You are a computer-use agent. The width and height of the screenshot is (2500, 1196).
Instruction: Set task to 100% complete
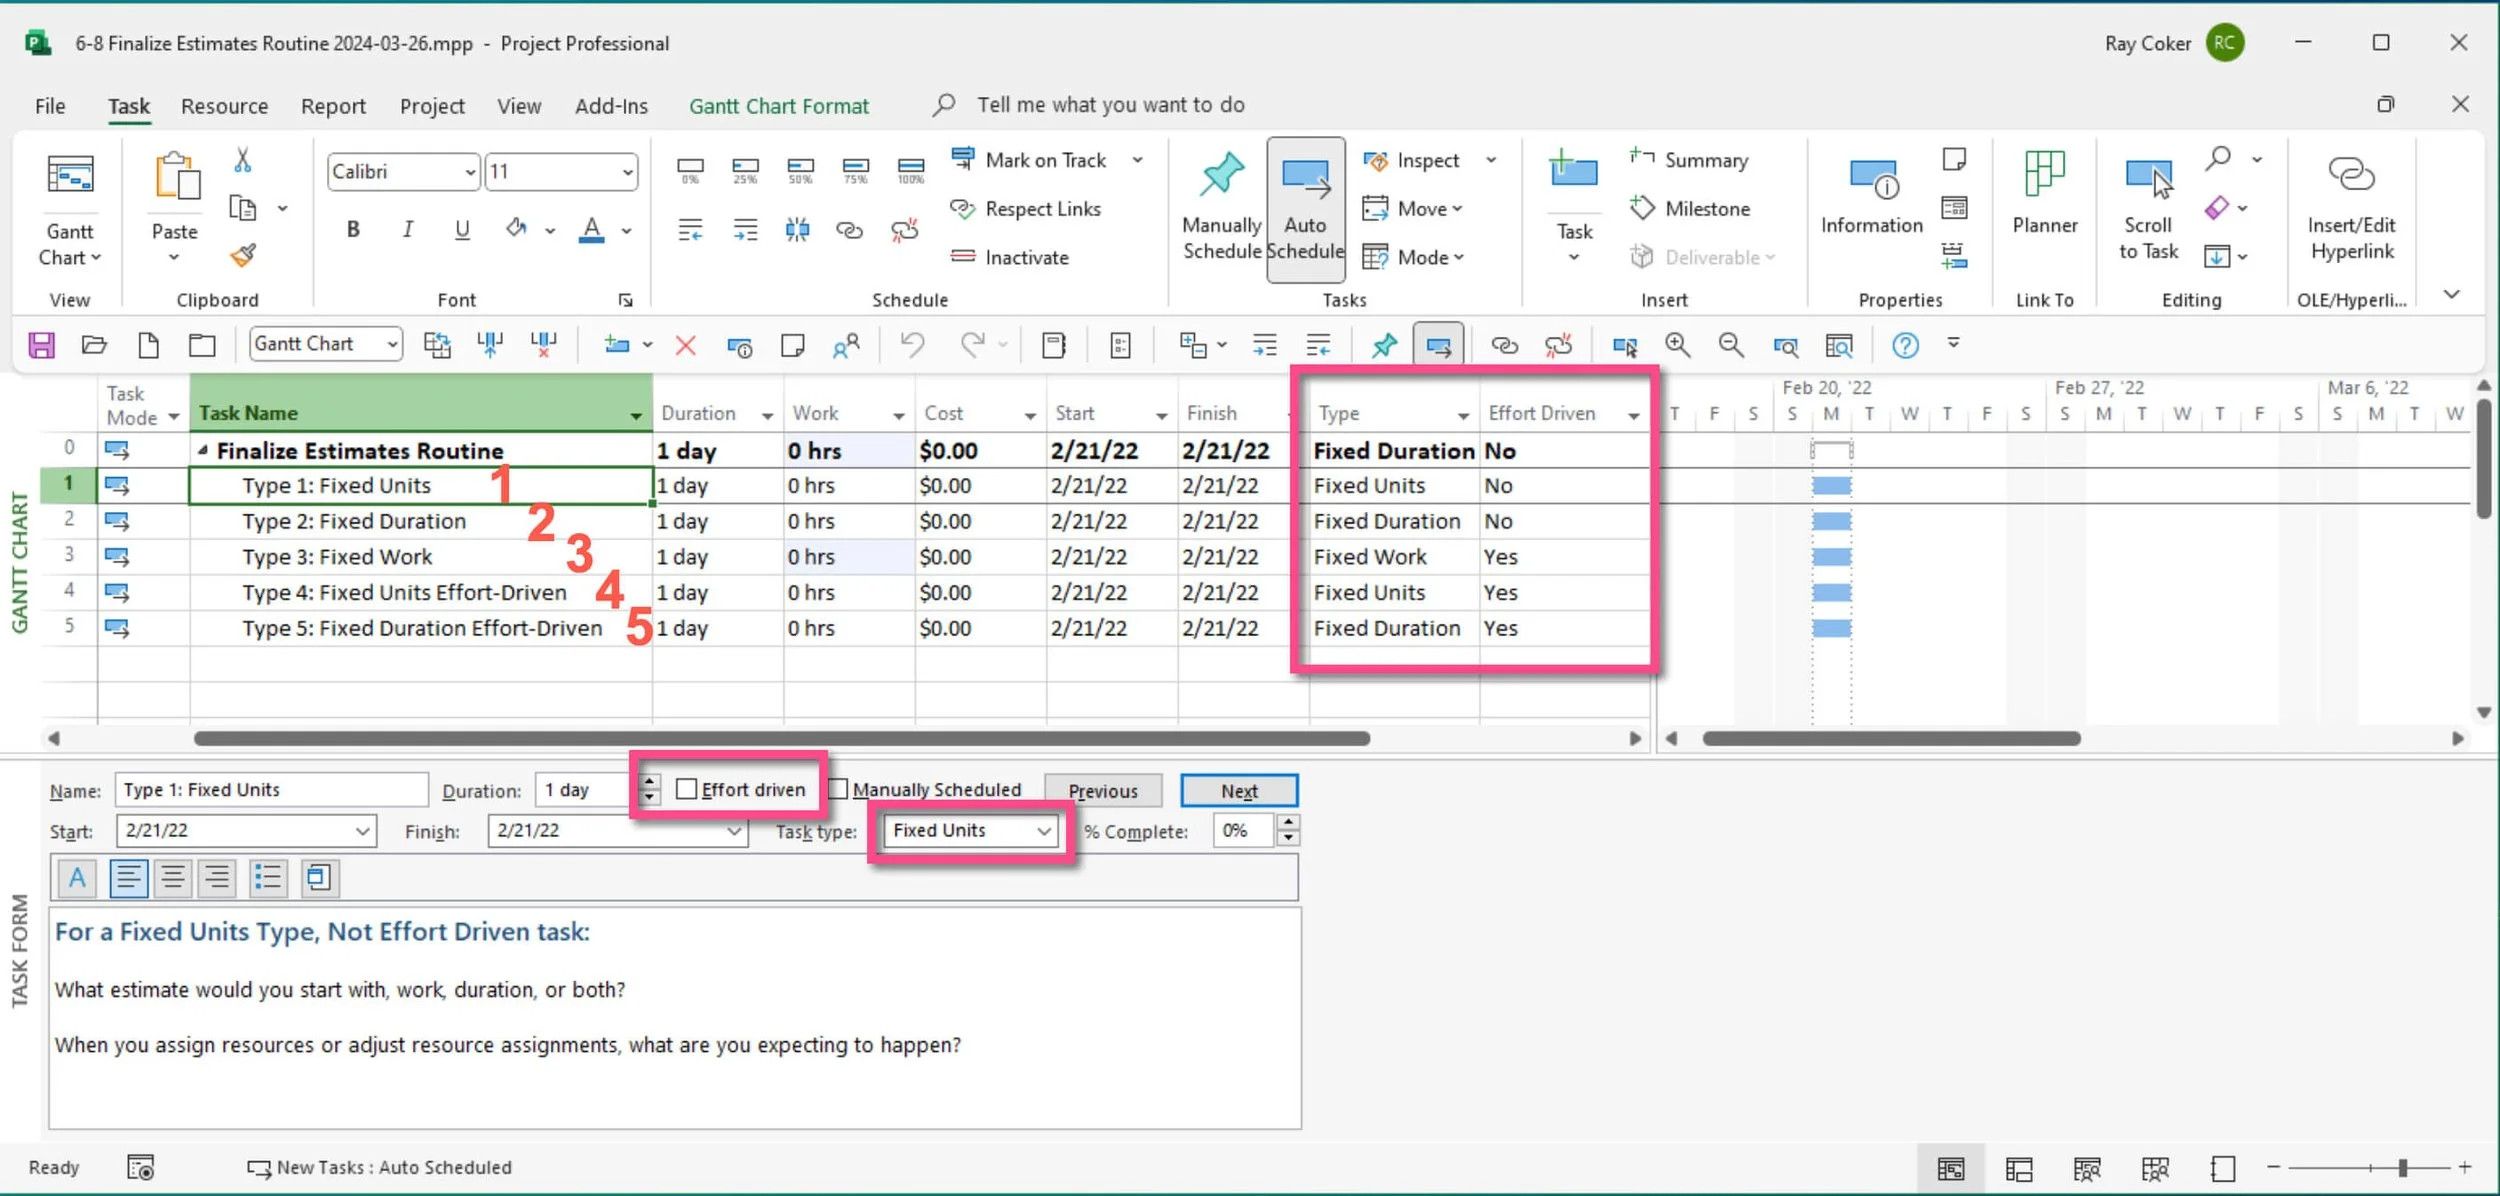(910, 169)
